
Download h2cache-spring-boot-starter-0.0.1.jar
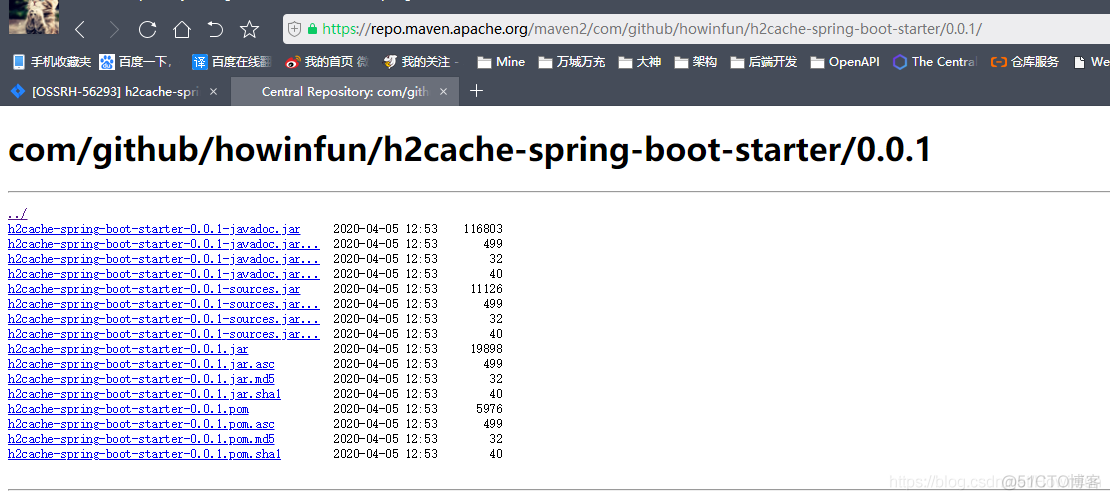[128, 349]
